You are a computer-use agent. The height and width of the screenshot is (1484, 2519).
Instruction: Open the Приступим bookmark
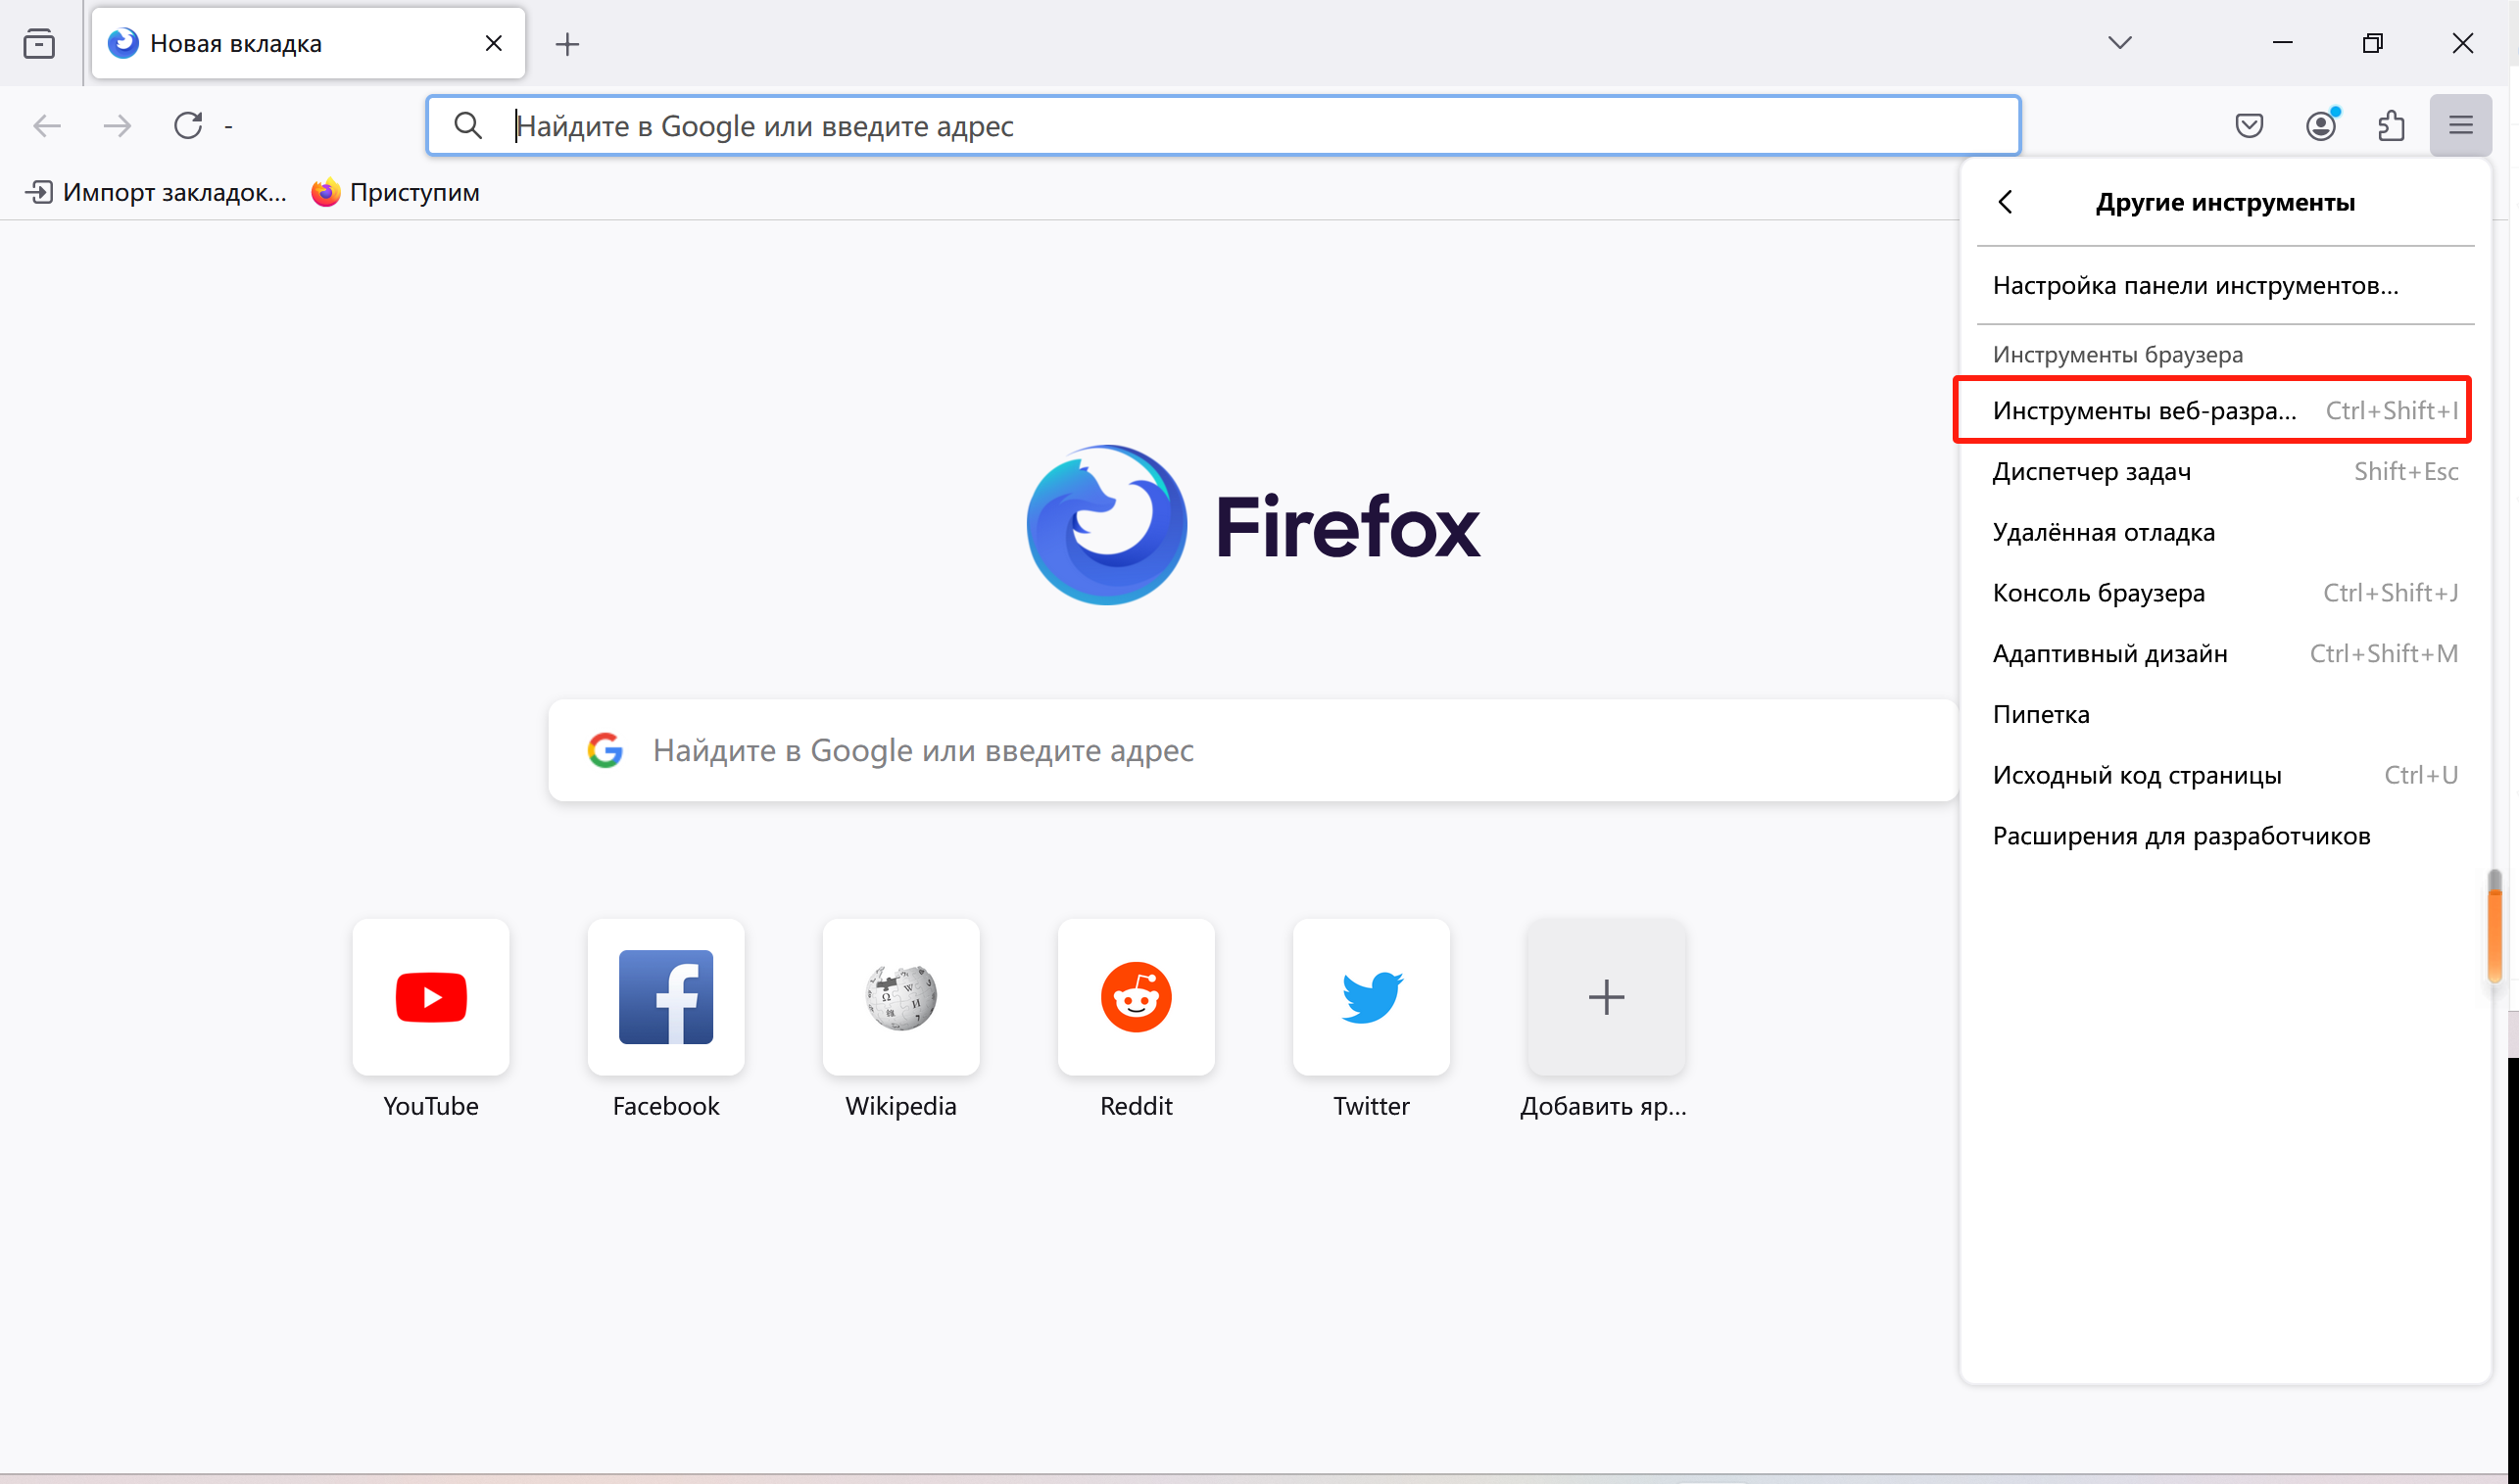pos(396,192)
